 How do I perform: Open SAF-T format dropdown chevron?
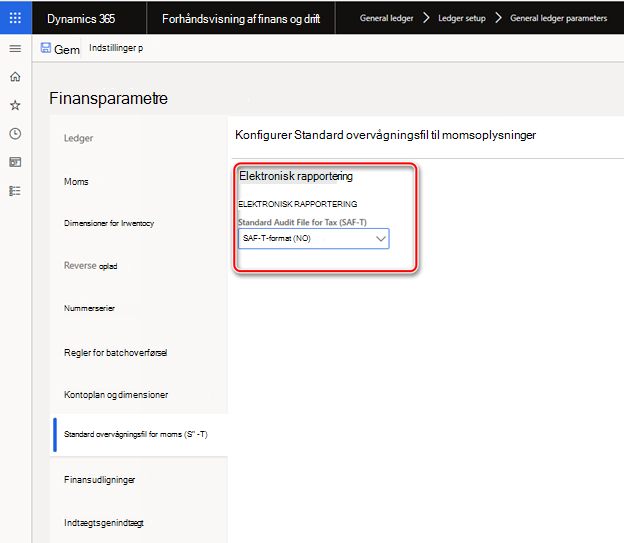pos(381,239)
